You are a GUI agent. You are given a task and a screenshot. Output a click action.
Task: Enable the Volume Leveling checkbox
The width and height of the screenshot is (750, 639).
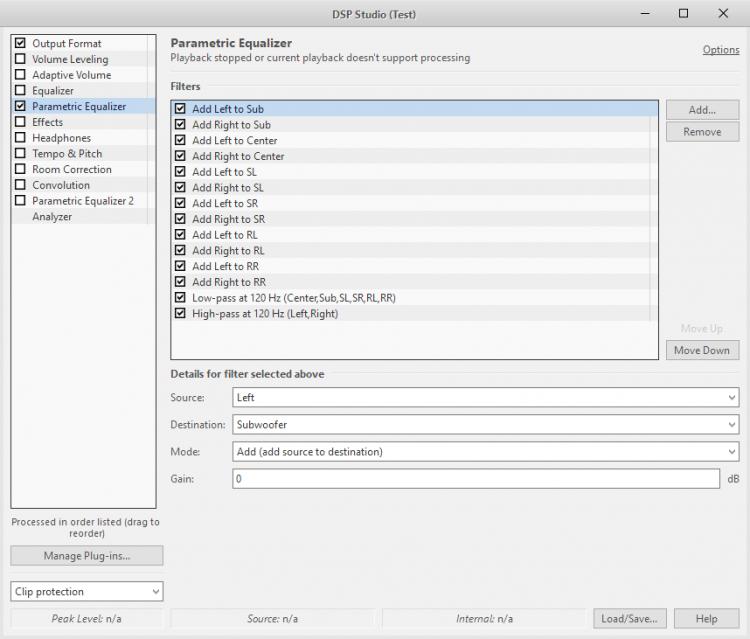tap(20, 59)
